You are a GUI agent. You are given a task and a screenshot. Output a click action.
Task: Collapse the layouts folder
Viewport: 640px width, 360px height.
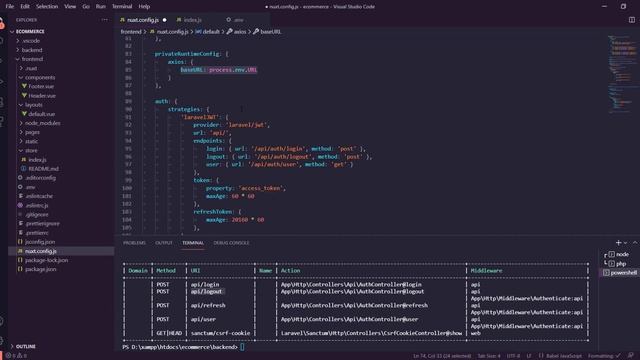tap(33, 105)
